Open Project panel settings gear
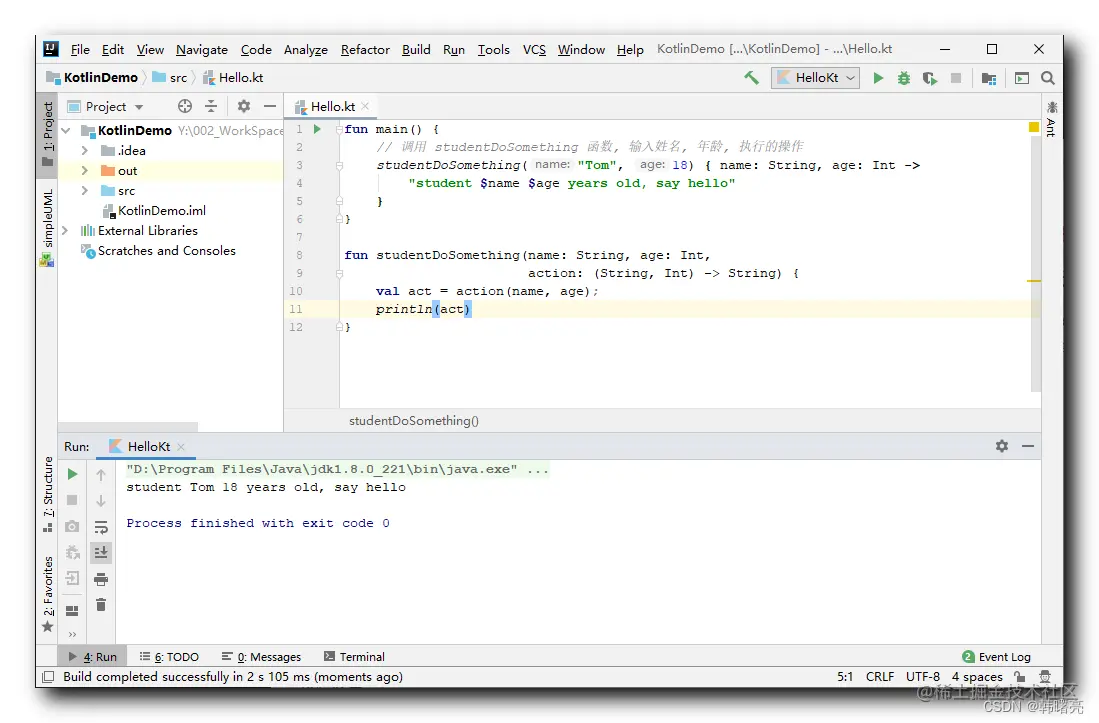This screenshot has width=1099, height=723. point(243,106)
